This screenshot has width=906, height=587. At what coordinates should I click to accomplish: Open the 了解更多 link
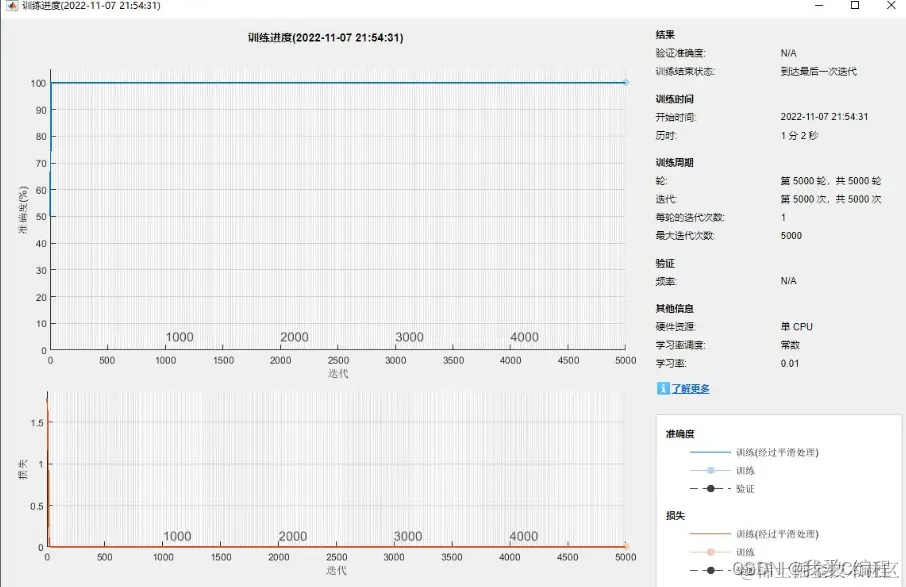(690, 389)
